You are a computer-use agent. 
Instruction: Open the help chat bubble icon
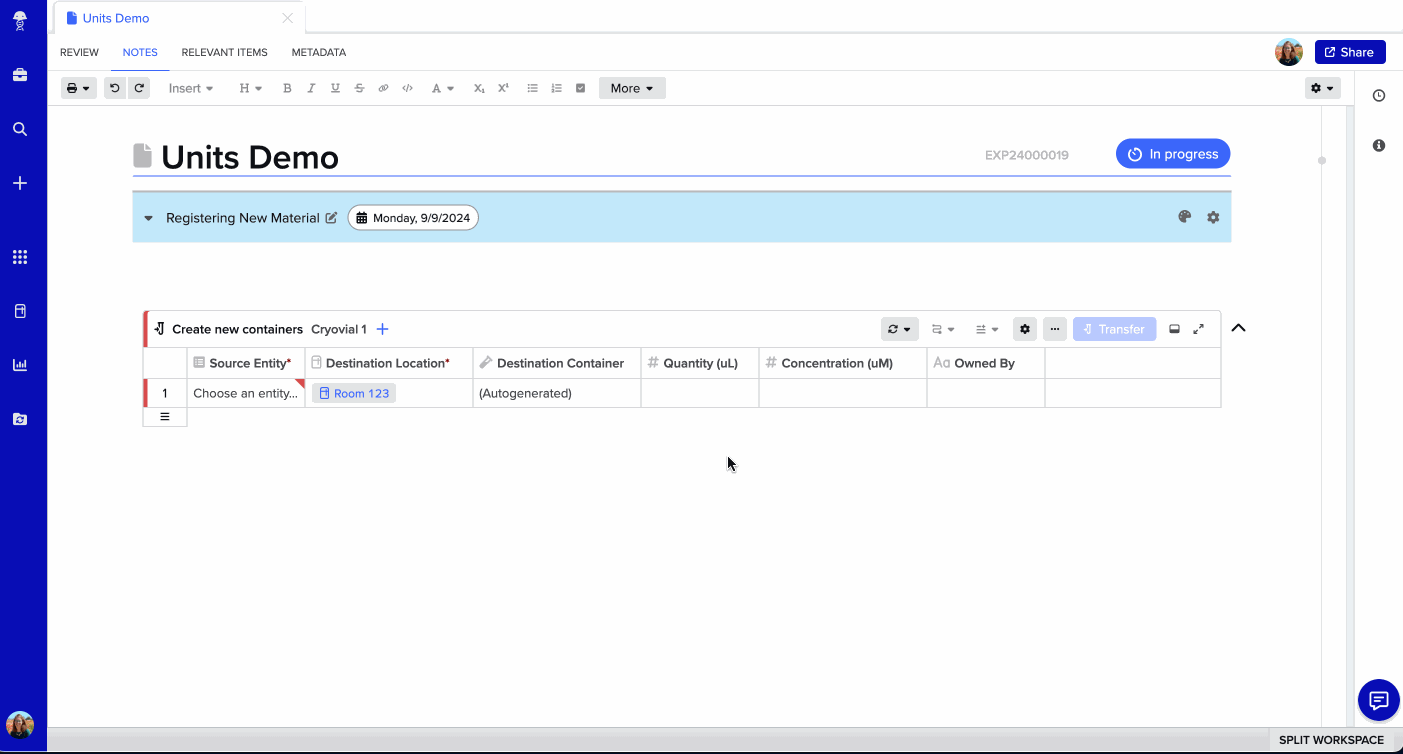1379,700
